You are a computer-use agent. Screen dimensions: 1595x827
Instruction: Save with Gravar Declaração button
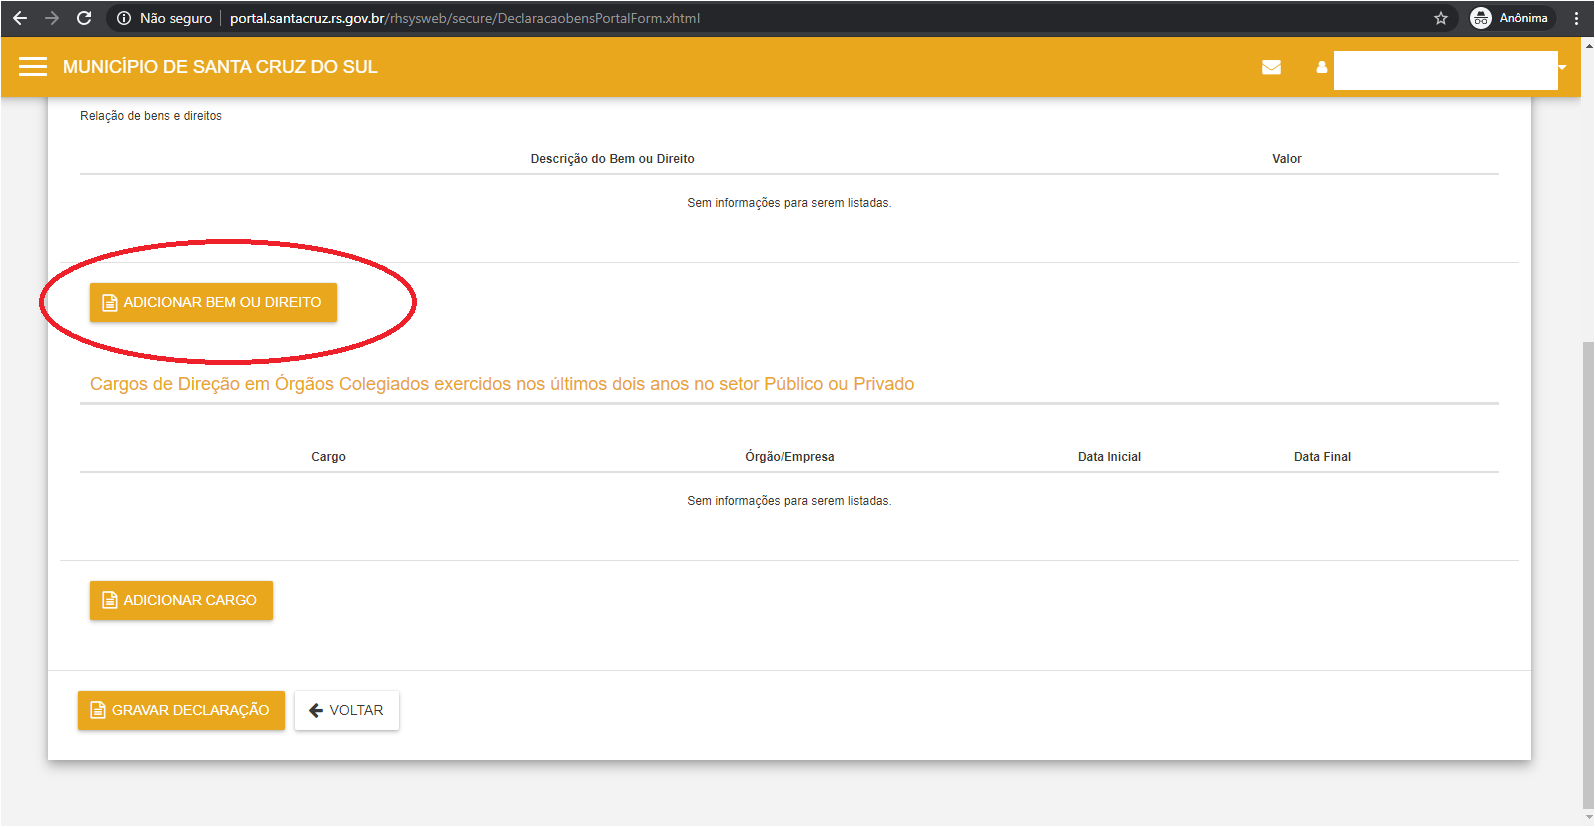pyautogui.click(x=181, y=710)
